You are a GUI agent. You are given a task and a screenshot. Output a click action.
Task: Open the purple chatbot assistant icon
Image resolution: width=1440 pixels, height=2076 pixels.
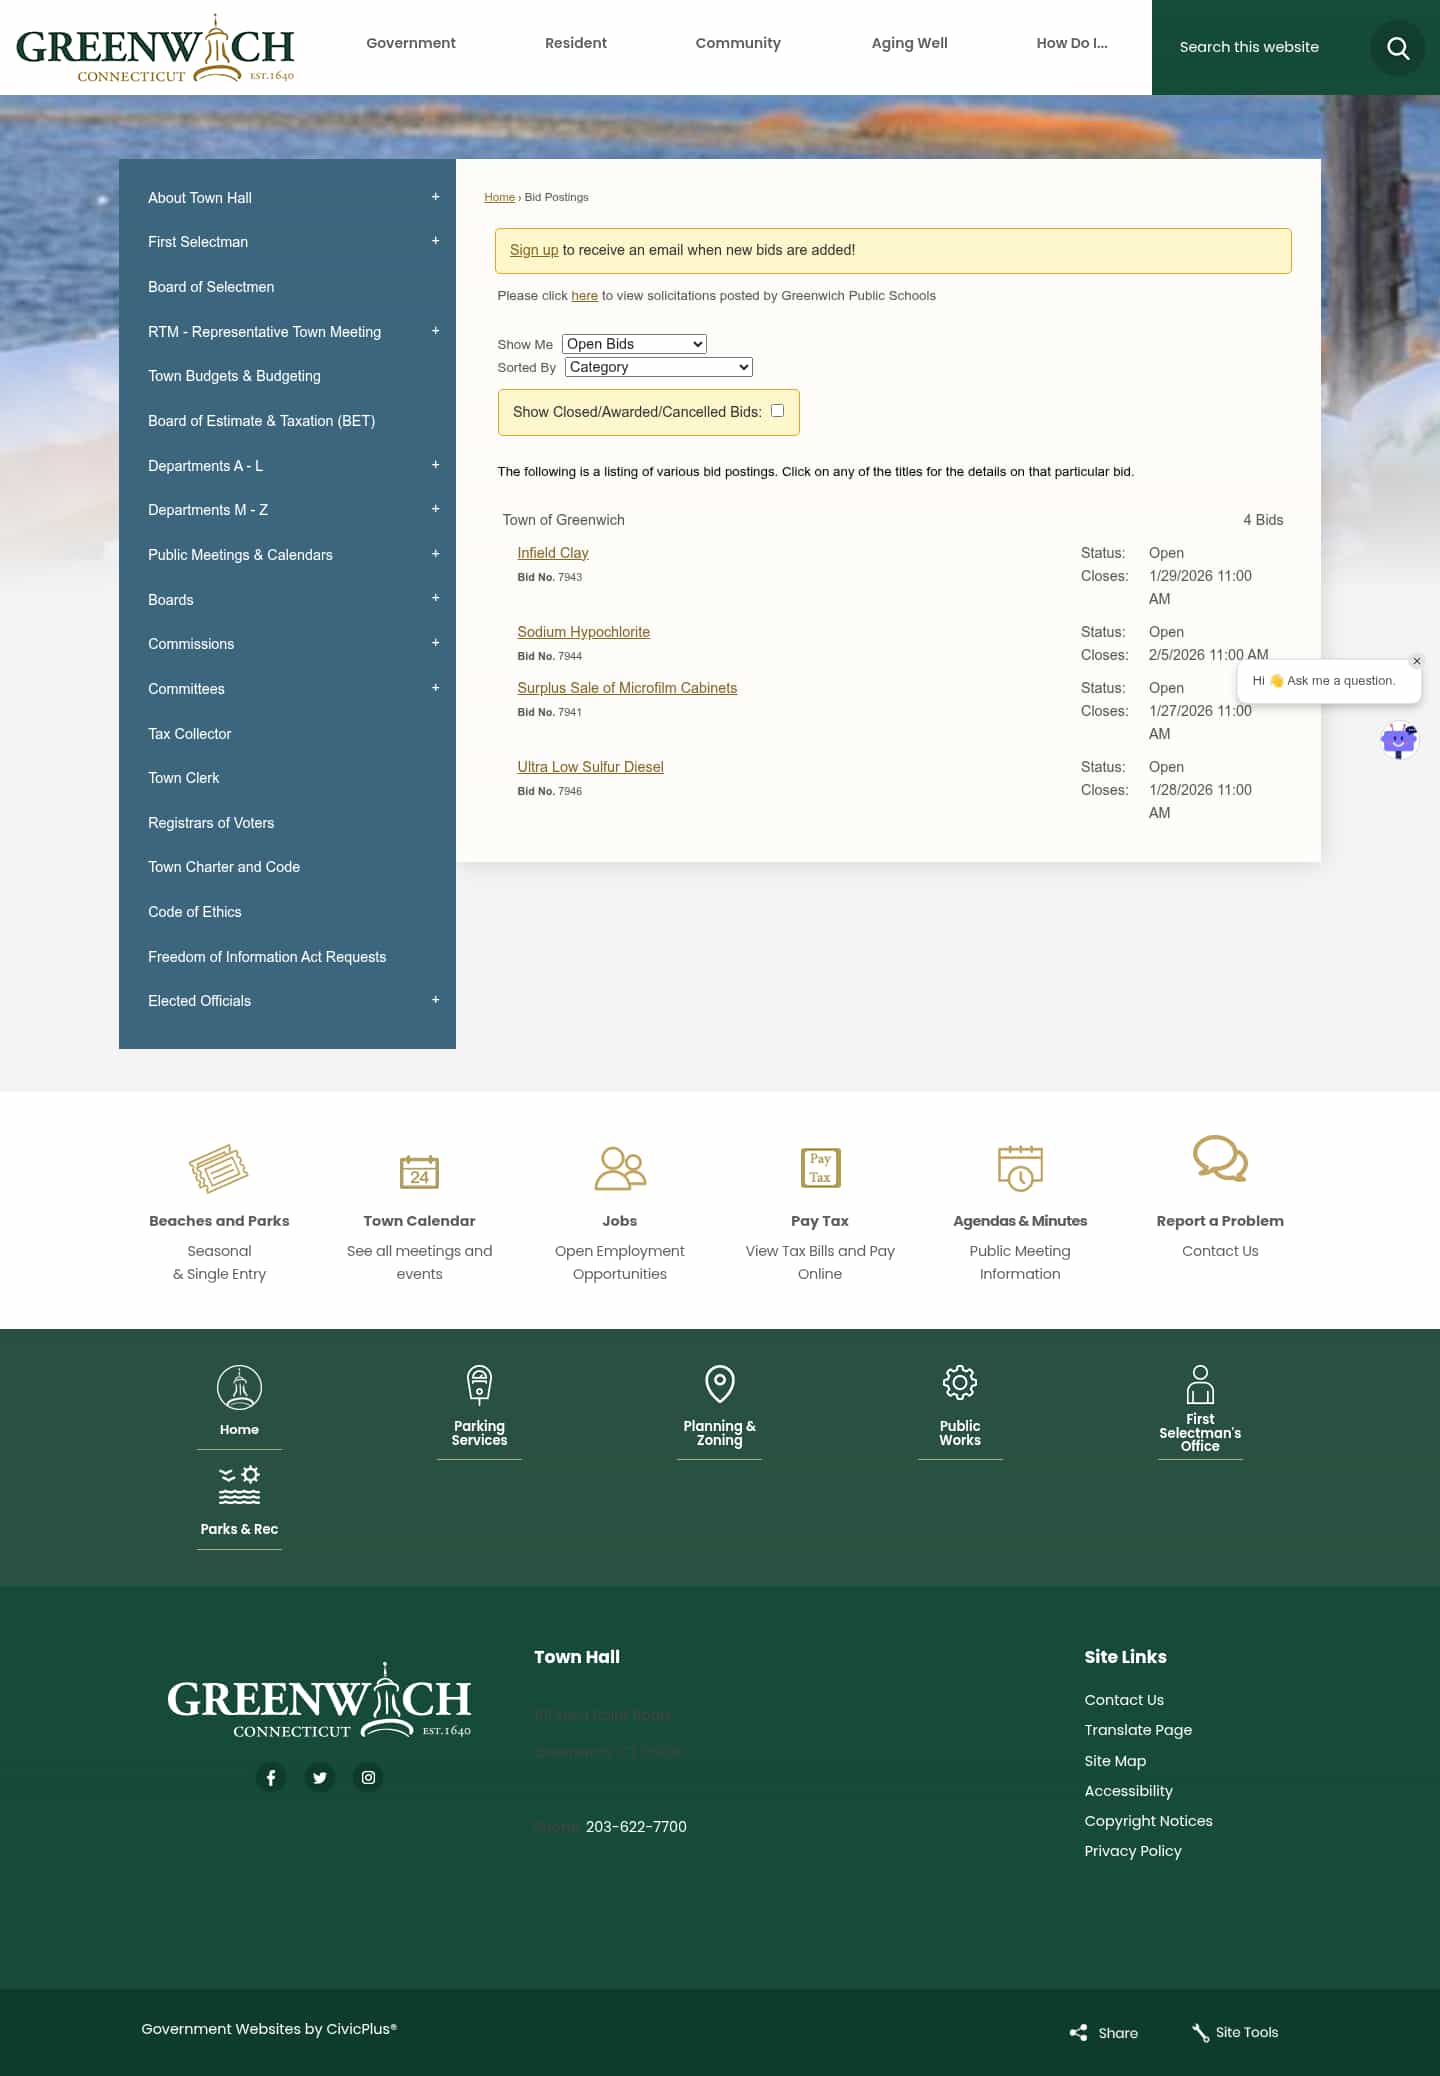(x=1399, y=741)
